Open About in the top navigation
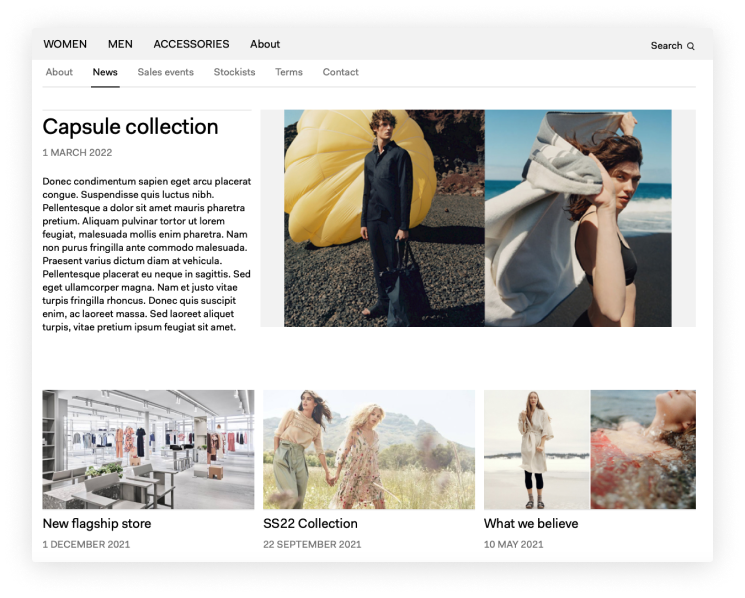The width and height of the screenshot is (745, 598). 265,44
